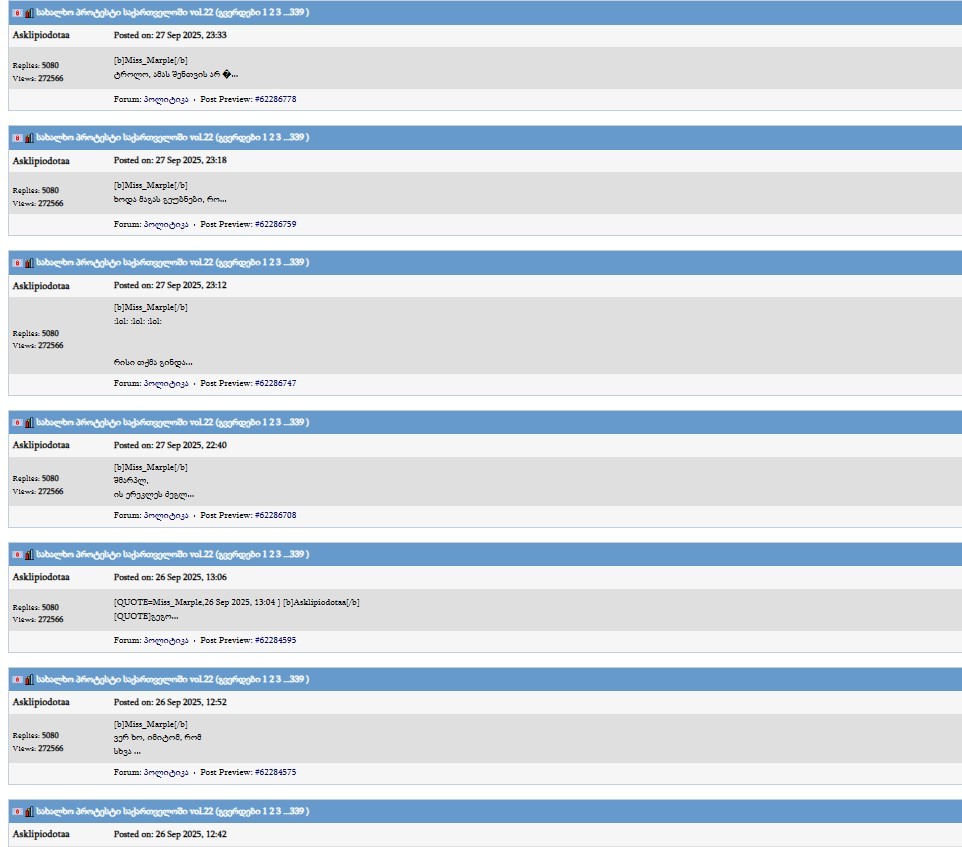Go to page 3 in the 12:52 post title

point(279,679)
